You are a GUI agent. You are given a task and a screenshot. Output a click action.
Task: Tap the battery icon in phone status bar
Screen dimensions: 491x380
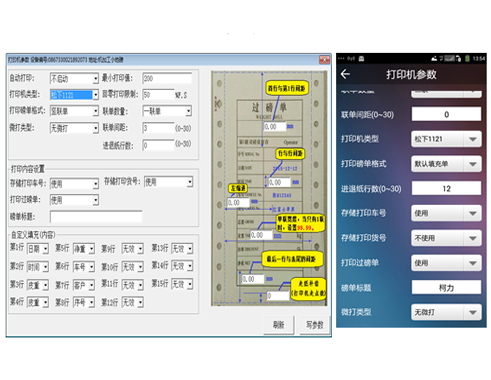467,59
